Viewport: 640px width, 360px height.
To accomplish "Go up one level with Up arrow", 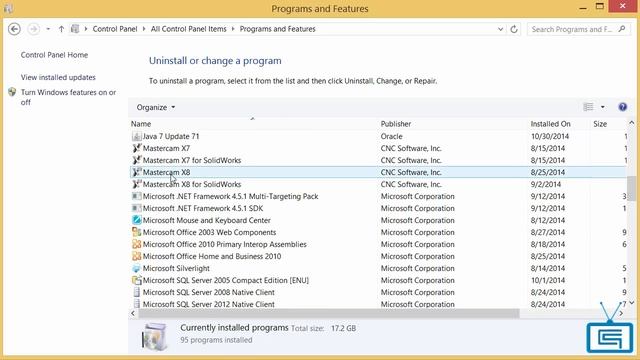I will click(61, 29).
